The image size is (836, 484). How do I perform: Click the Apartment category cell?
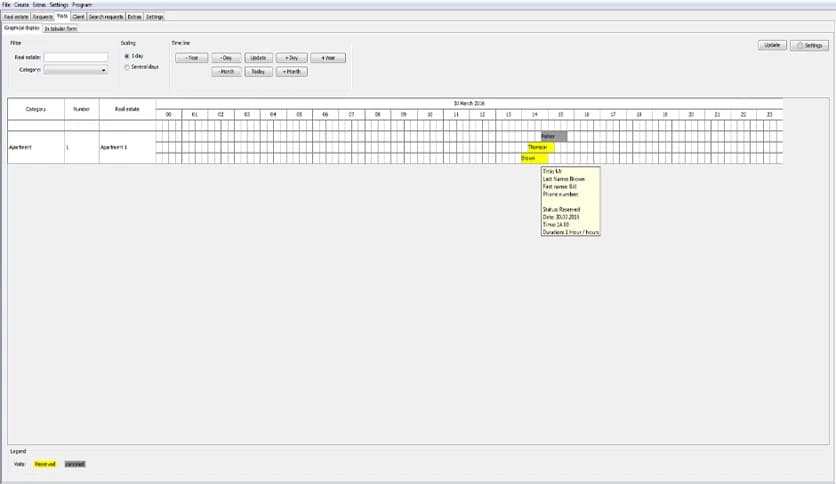coord(36,147)
